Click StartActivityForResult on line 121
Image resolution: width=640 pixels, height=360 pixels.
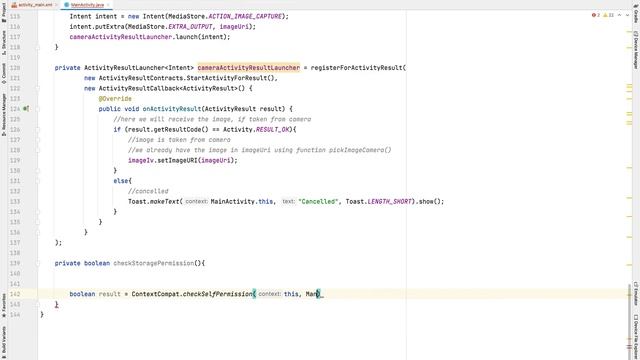tap(227, 78)
